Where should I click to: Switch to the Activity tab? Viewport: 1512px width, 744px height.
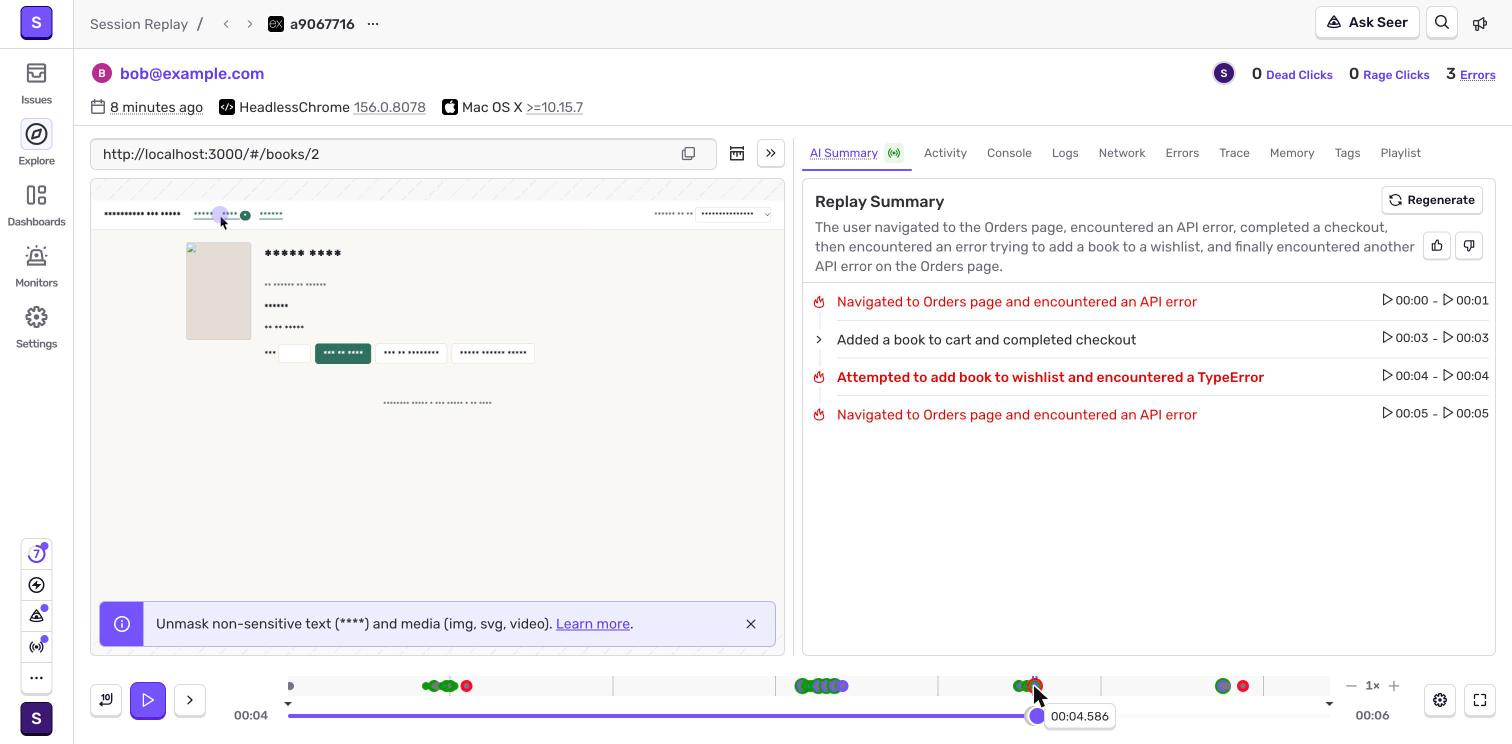[945, 153]
